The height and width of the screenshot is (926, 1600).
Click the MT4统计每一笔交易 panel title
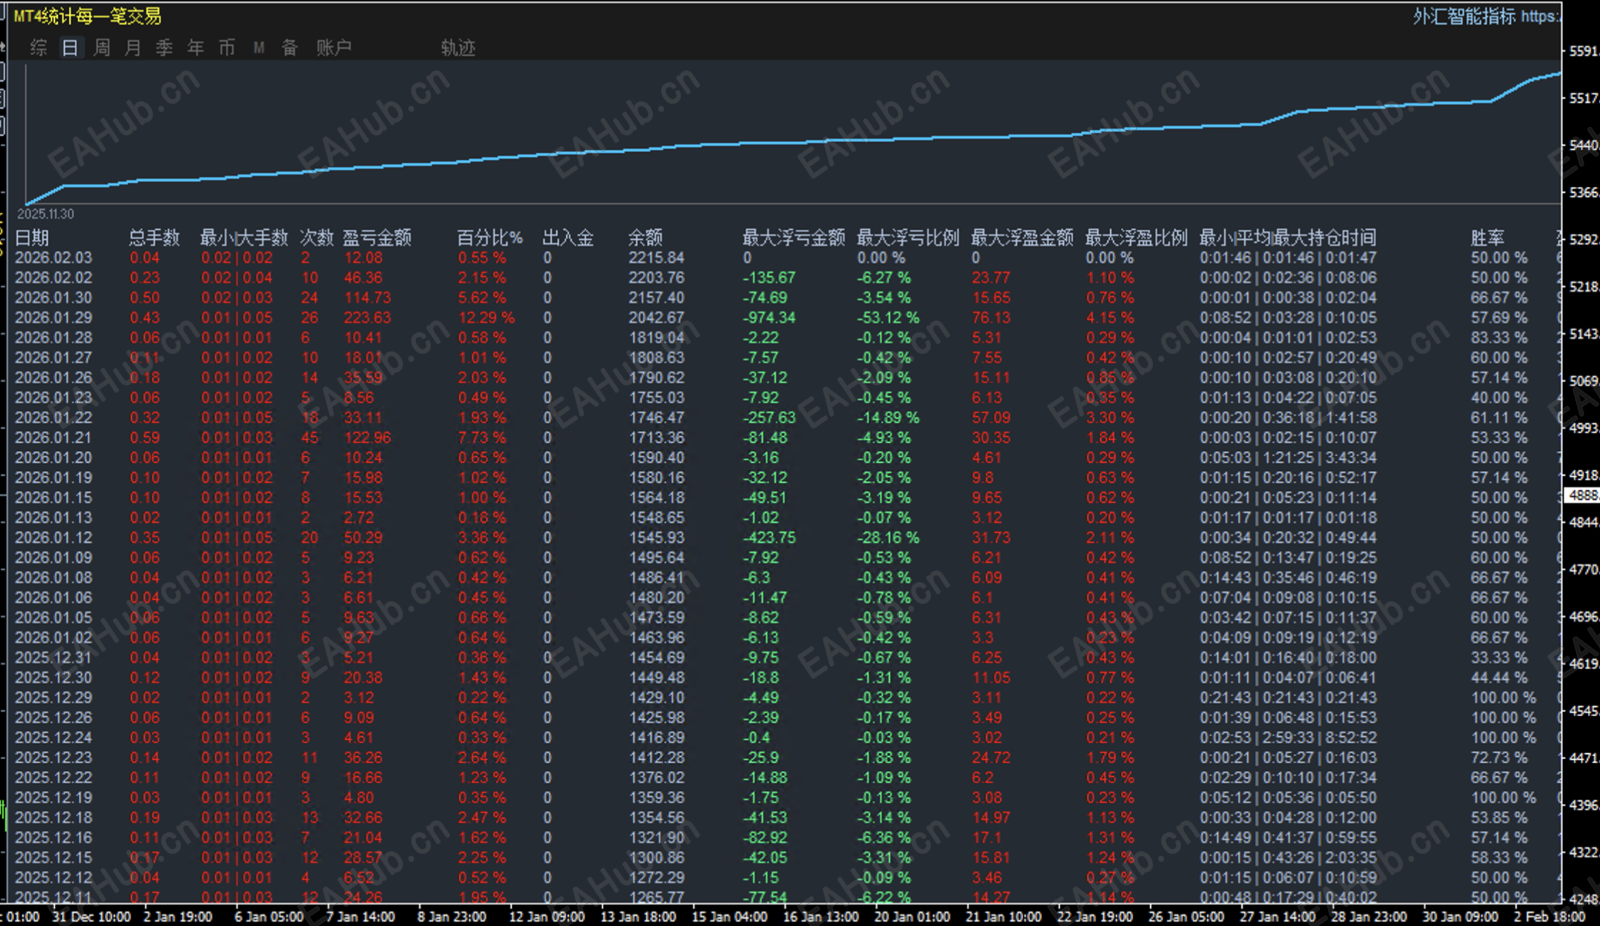click(x=87, y=16)
